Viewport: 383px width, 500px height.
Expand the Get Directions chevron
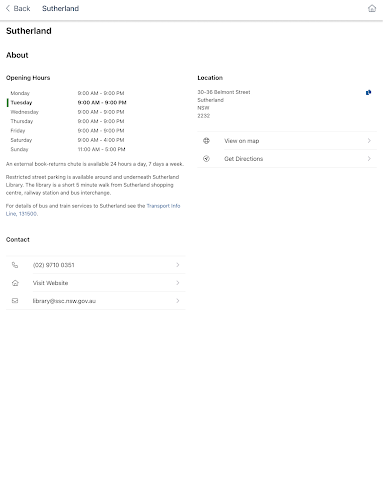369,159
